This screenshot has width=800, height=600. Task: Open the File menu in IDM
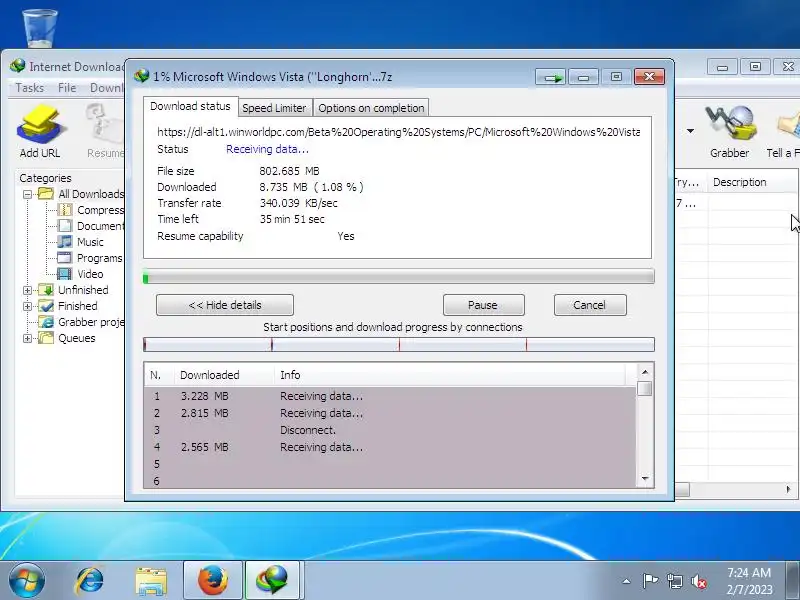pos(67,88)
